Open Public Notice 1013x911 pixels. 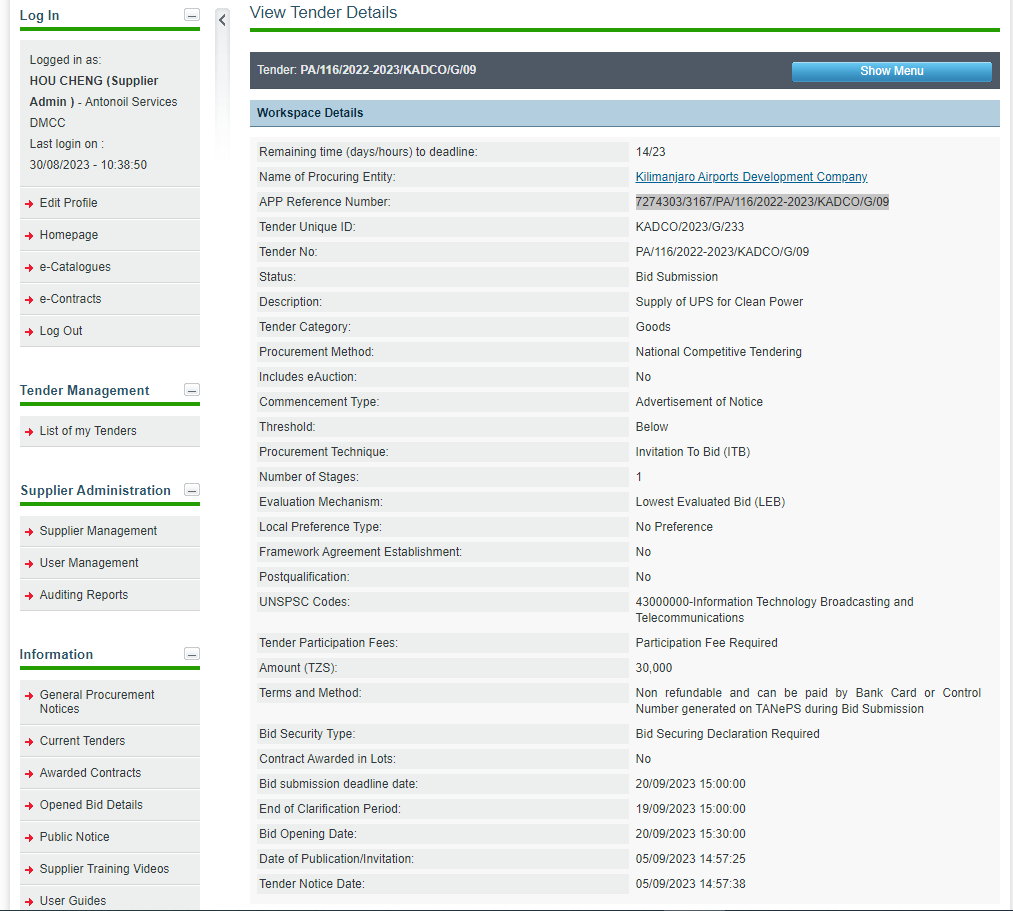(x=74, y=837)
